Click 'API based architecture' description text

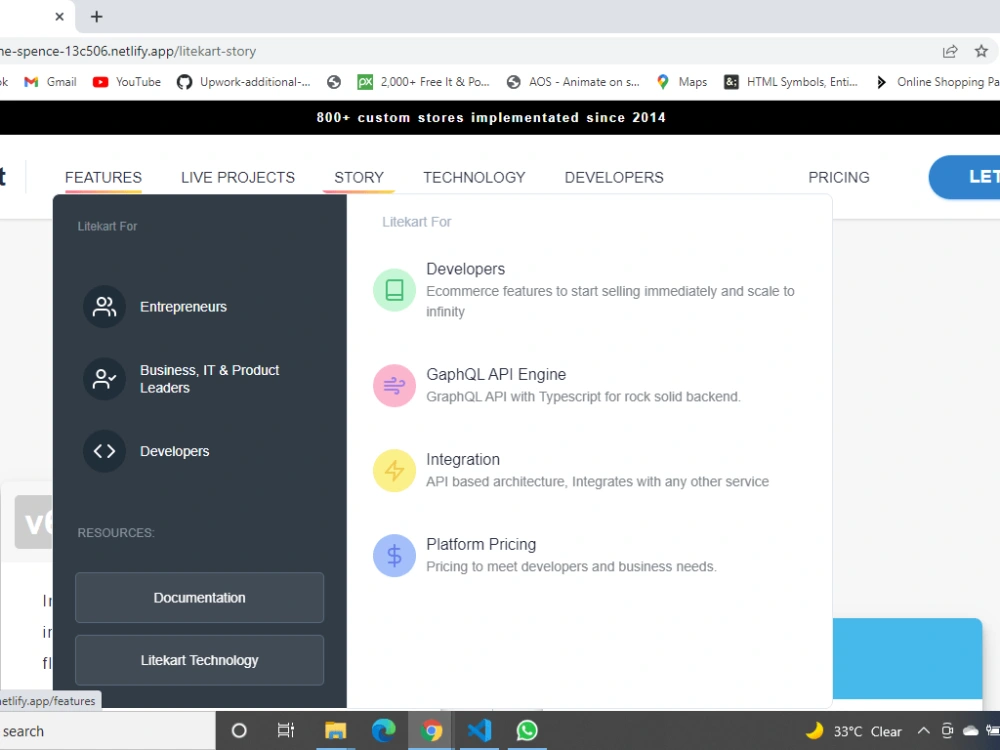pos(598,482)
